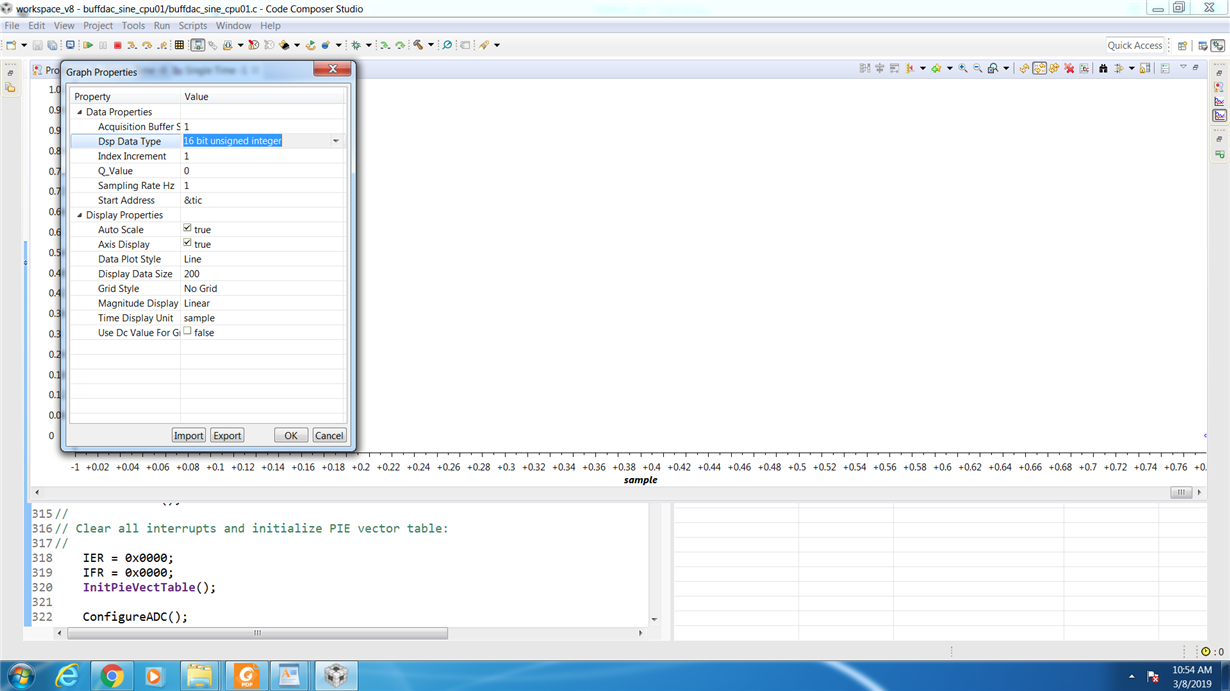
Task: Open the Run menu
Action: coord(161,25)
